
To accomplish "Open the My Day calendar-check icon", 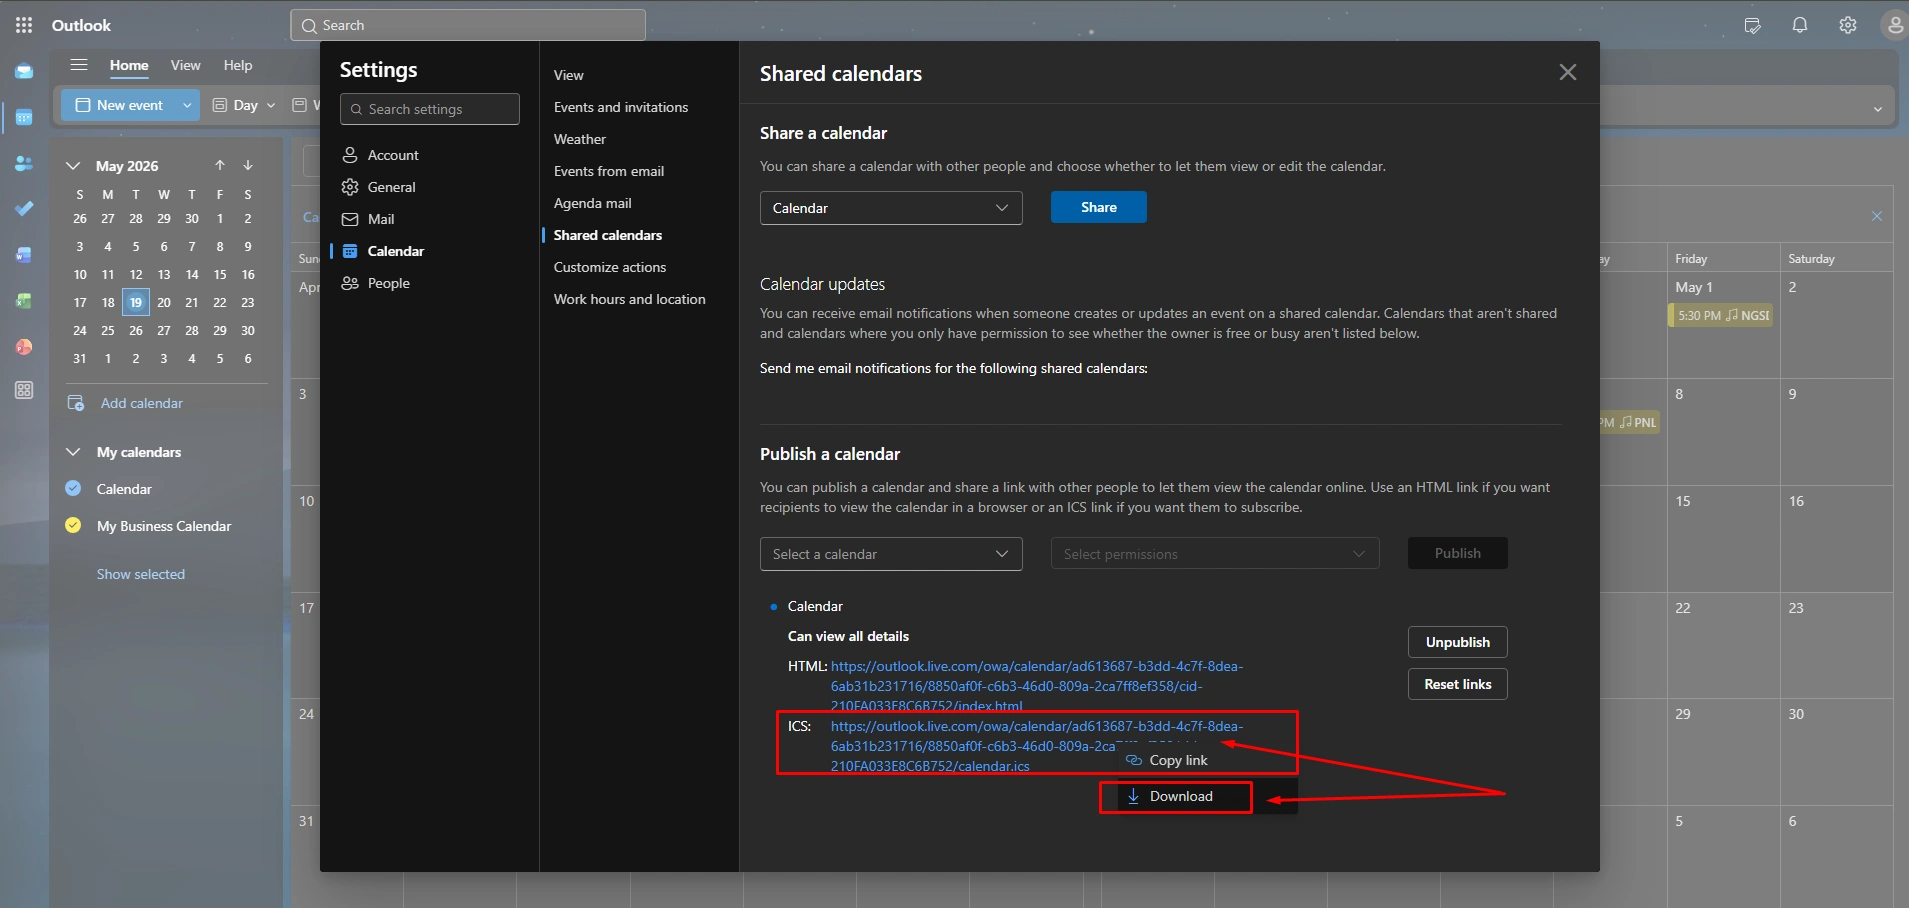I will 1752,25.
